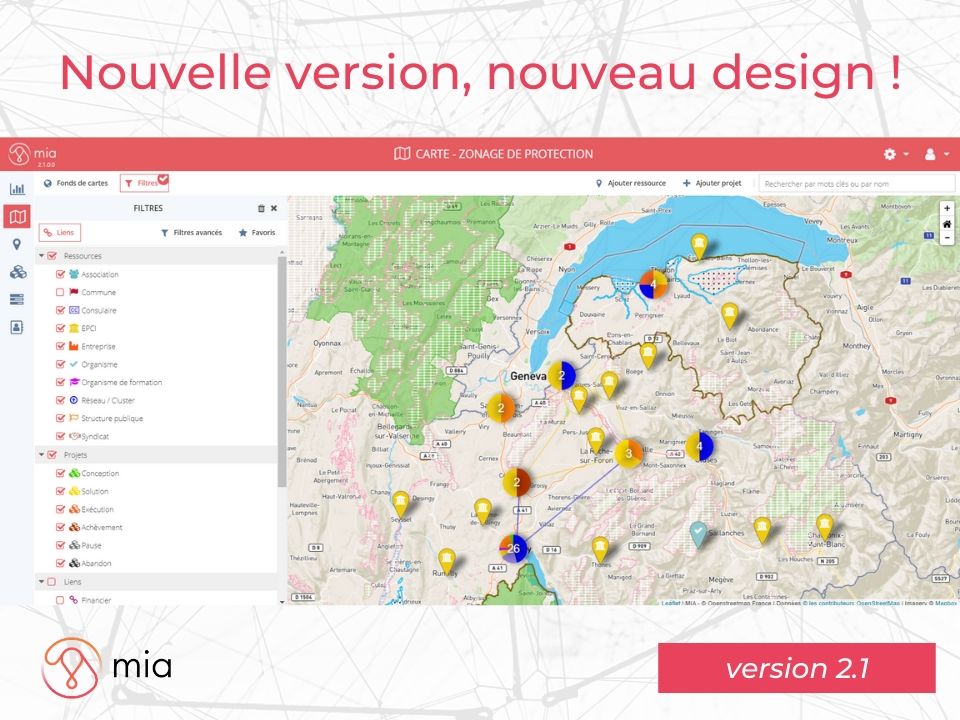Select the map view sidebar icon
The height and width of the screenshot is (720, 960).
[17, 216]
